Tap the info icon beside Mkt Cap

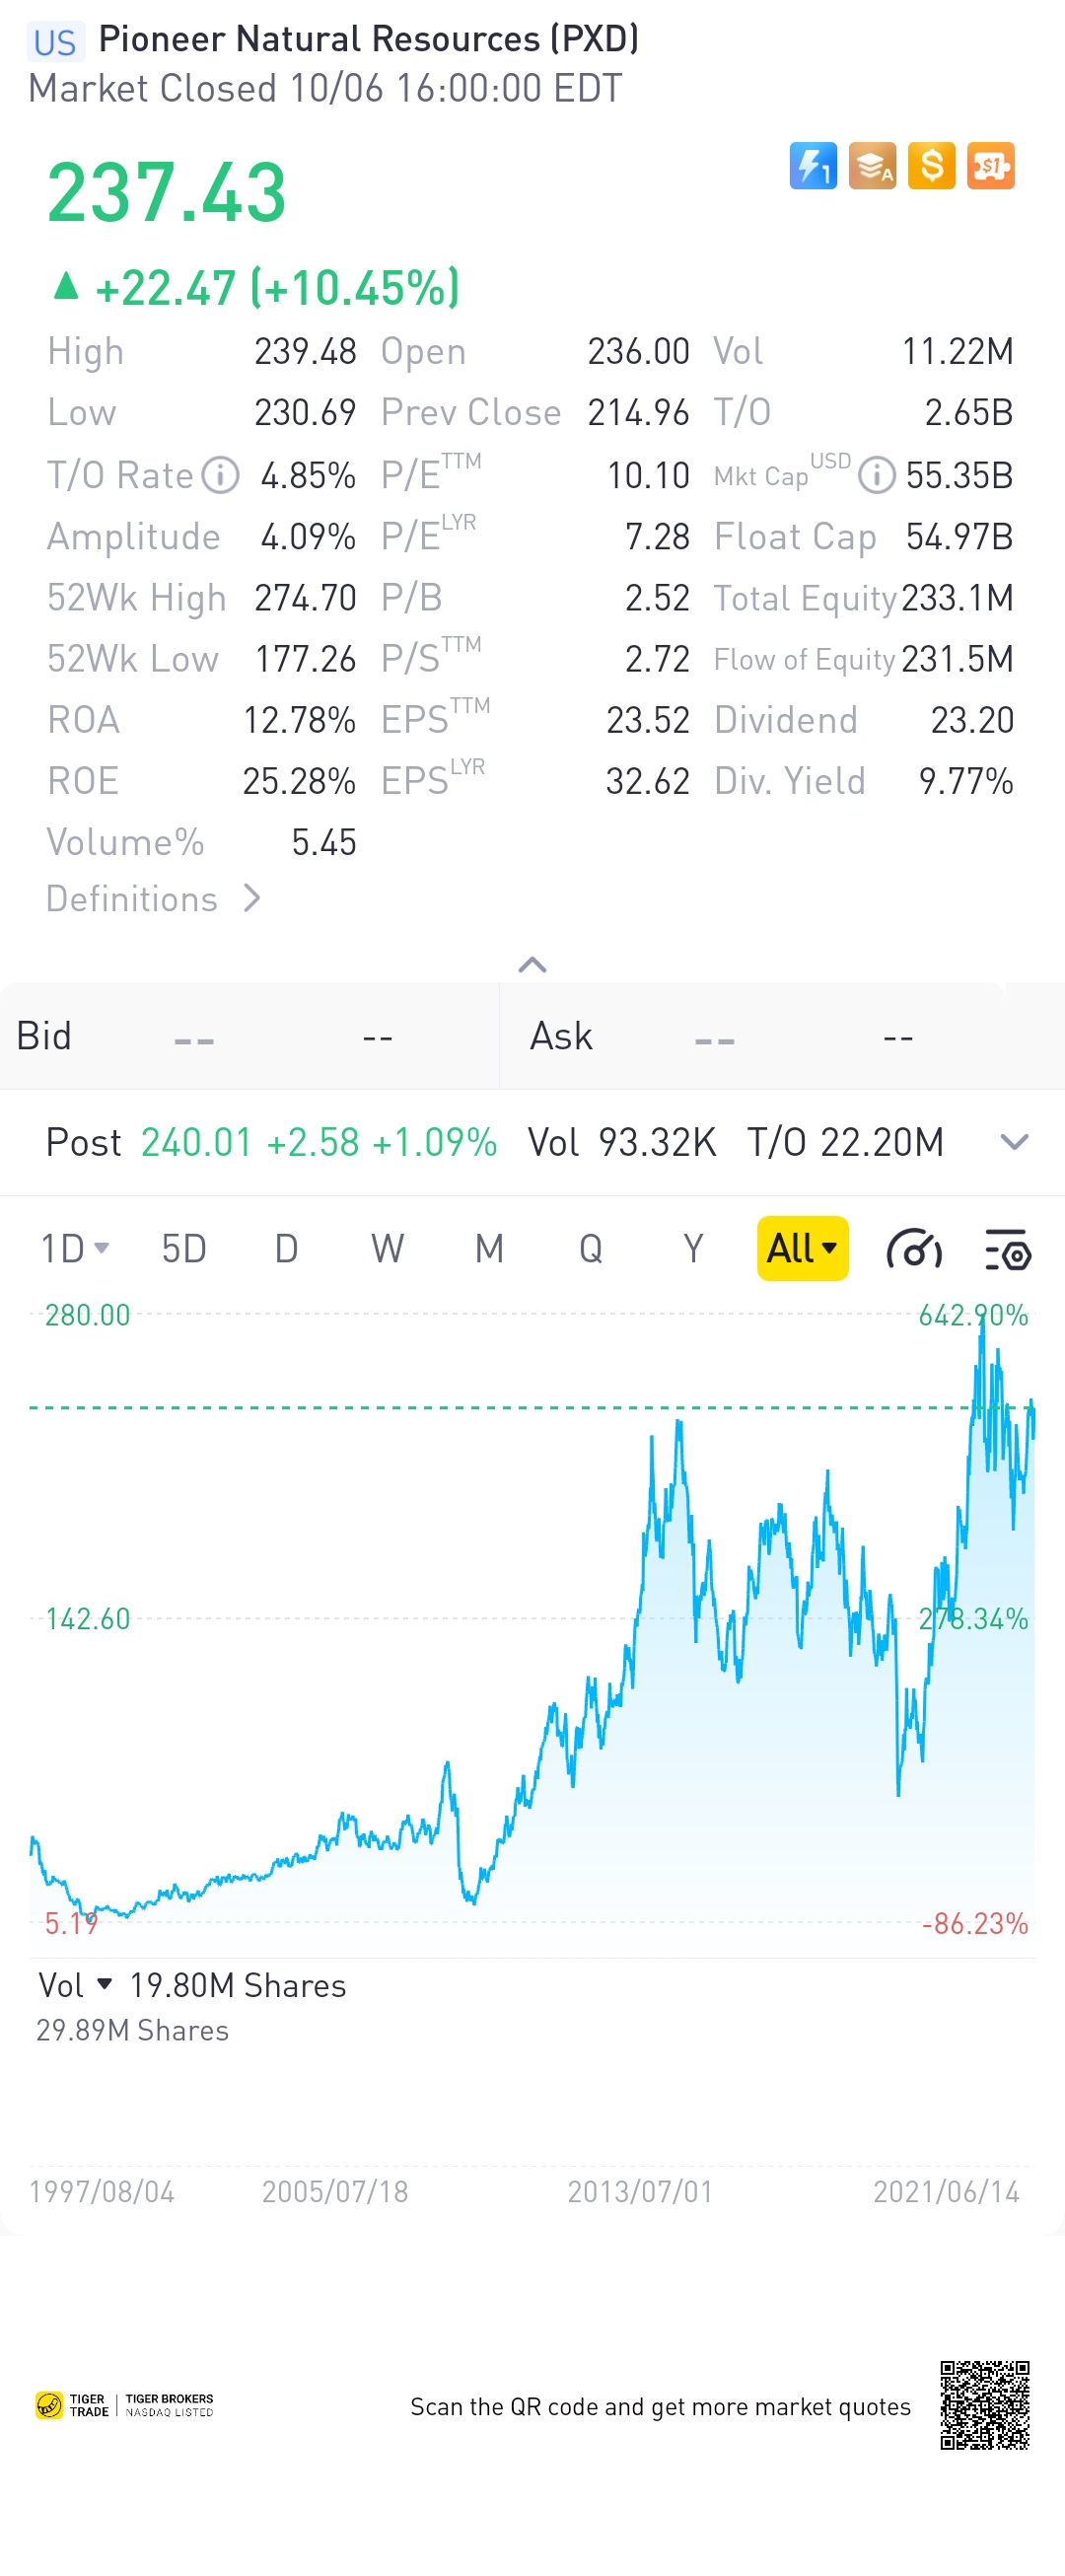(x=876, y=475)
